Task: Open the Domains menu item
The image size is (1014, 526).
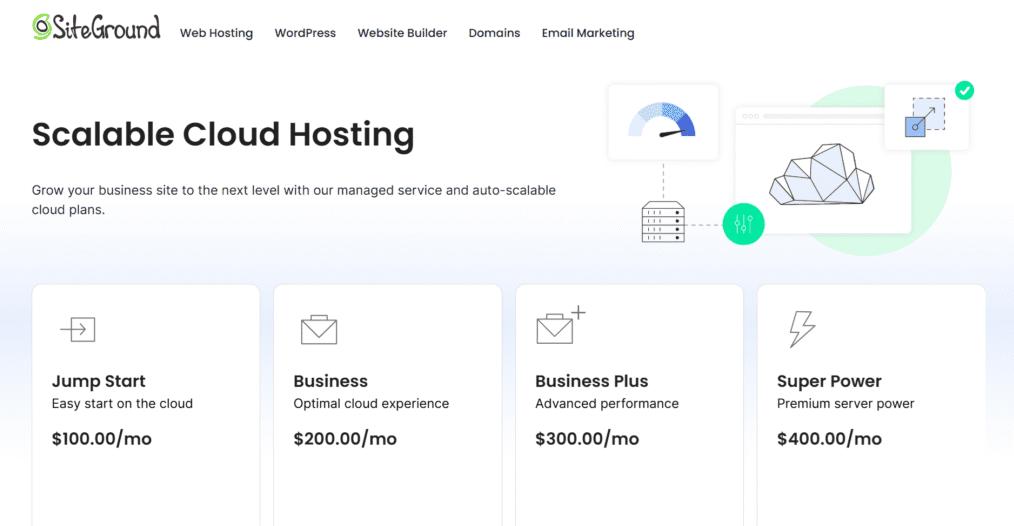Action: (494, 33)
